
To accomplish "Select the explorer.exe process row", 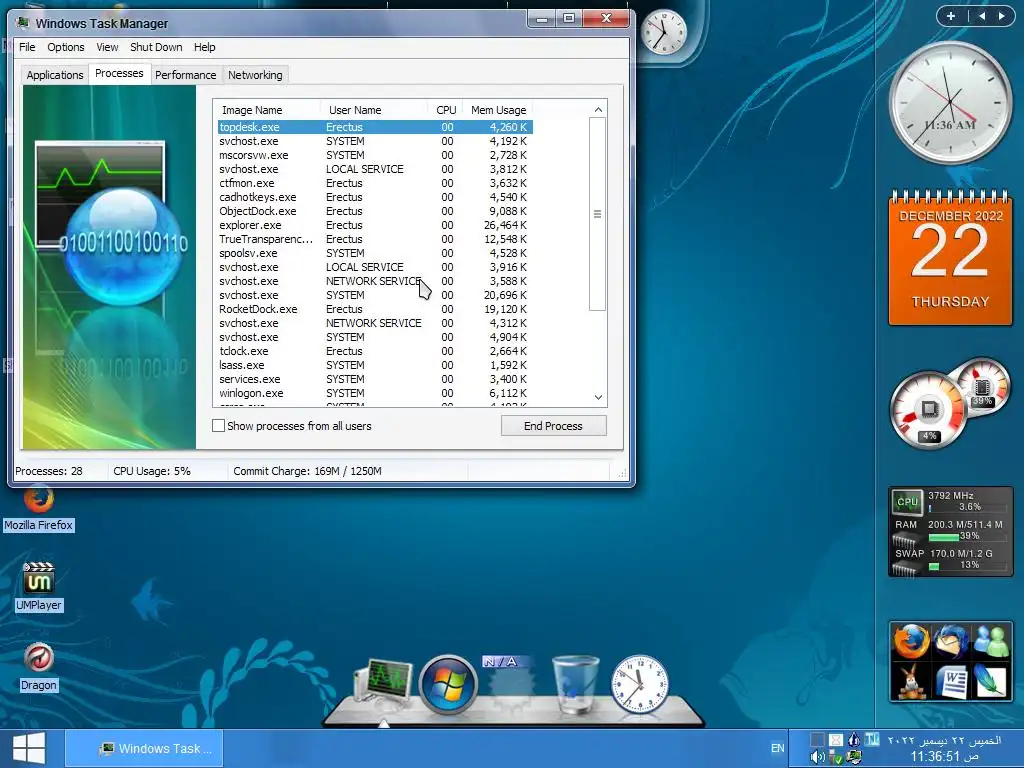I will 375,225.
